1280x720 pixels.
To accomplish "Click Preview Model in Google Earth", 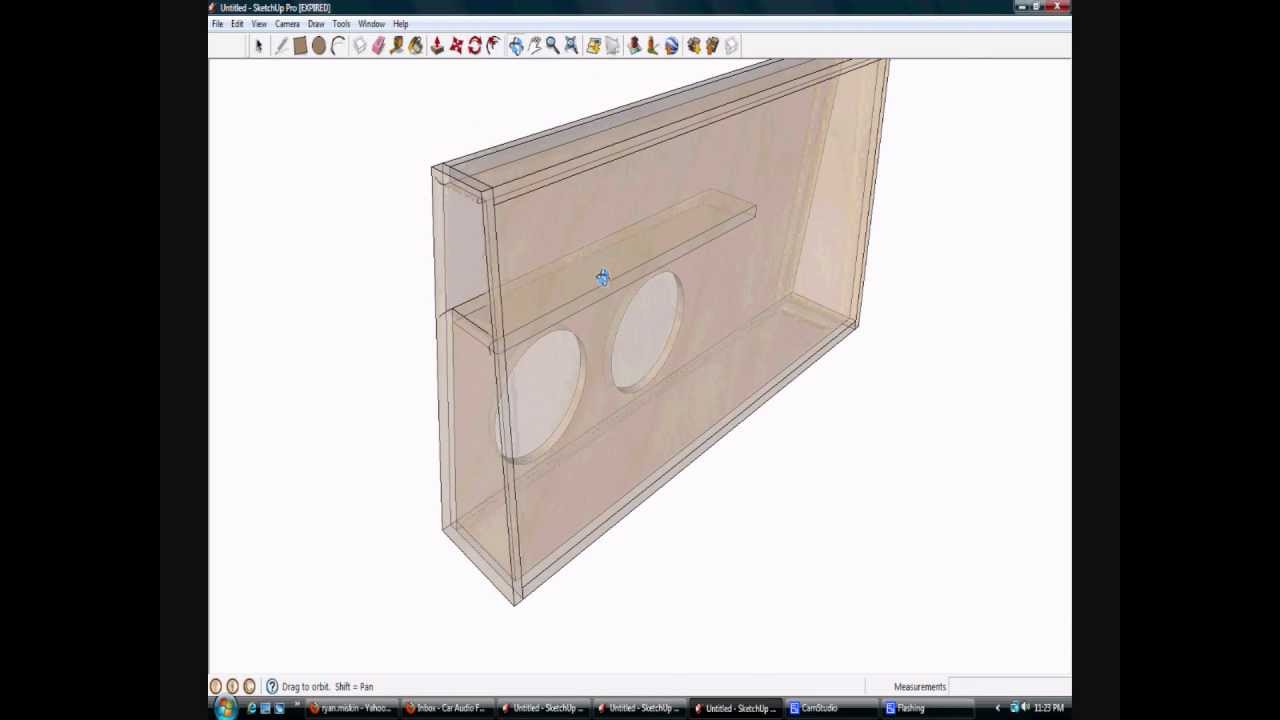I will tap(672, 46).
